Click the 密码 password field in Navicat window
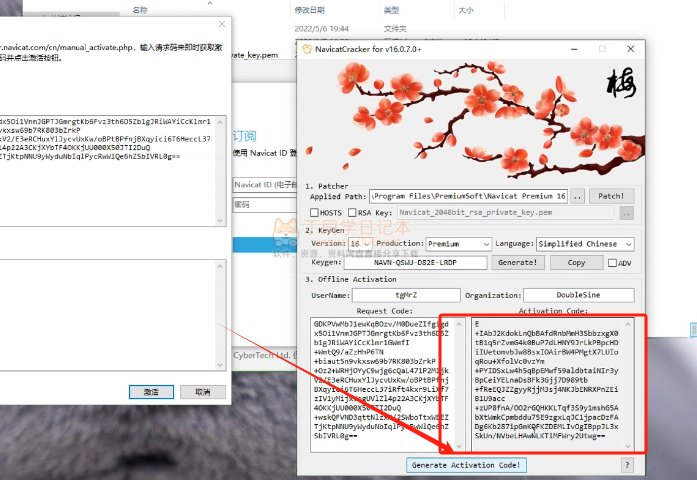The width and height of the screenshot is (697, 480). pos(265,204)
